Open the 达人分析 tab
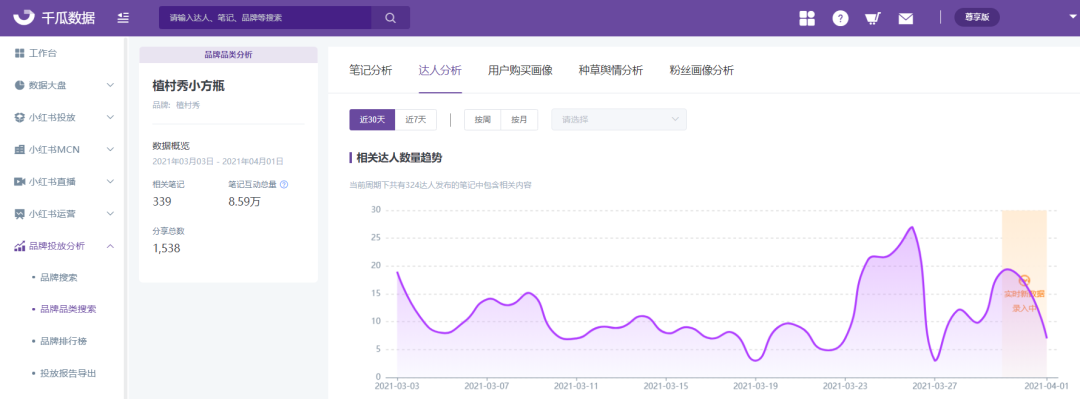Screen dimensions: 1080x399 [440, 70]
